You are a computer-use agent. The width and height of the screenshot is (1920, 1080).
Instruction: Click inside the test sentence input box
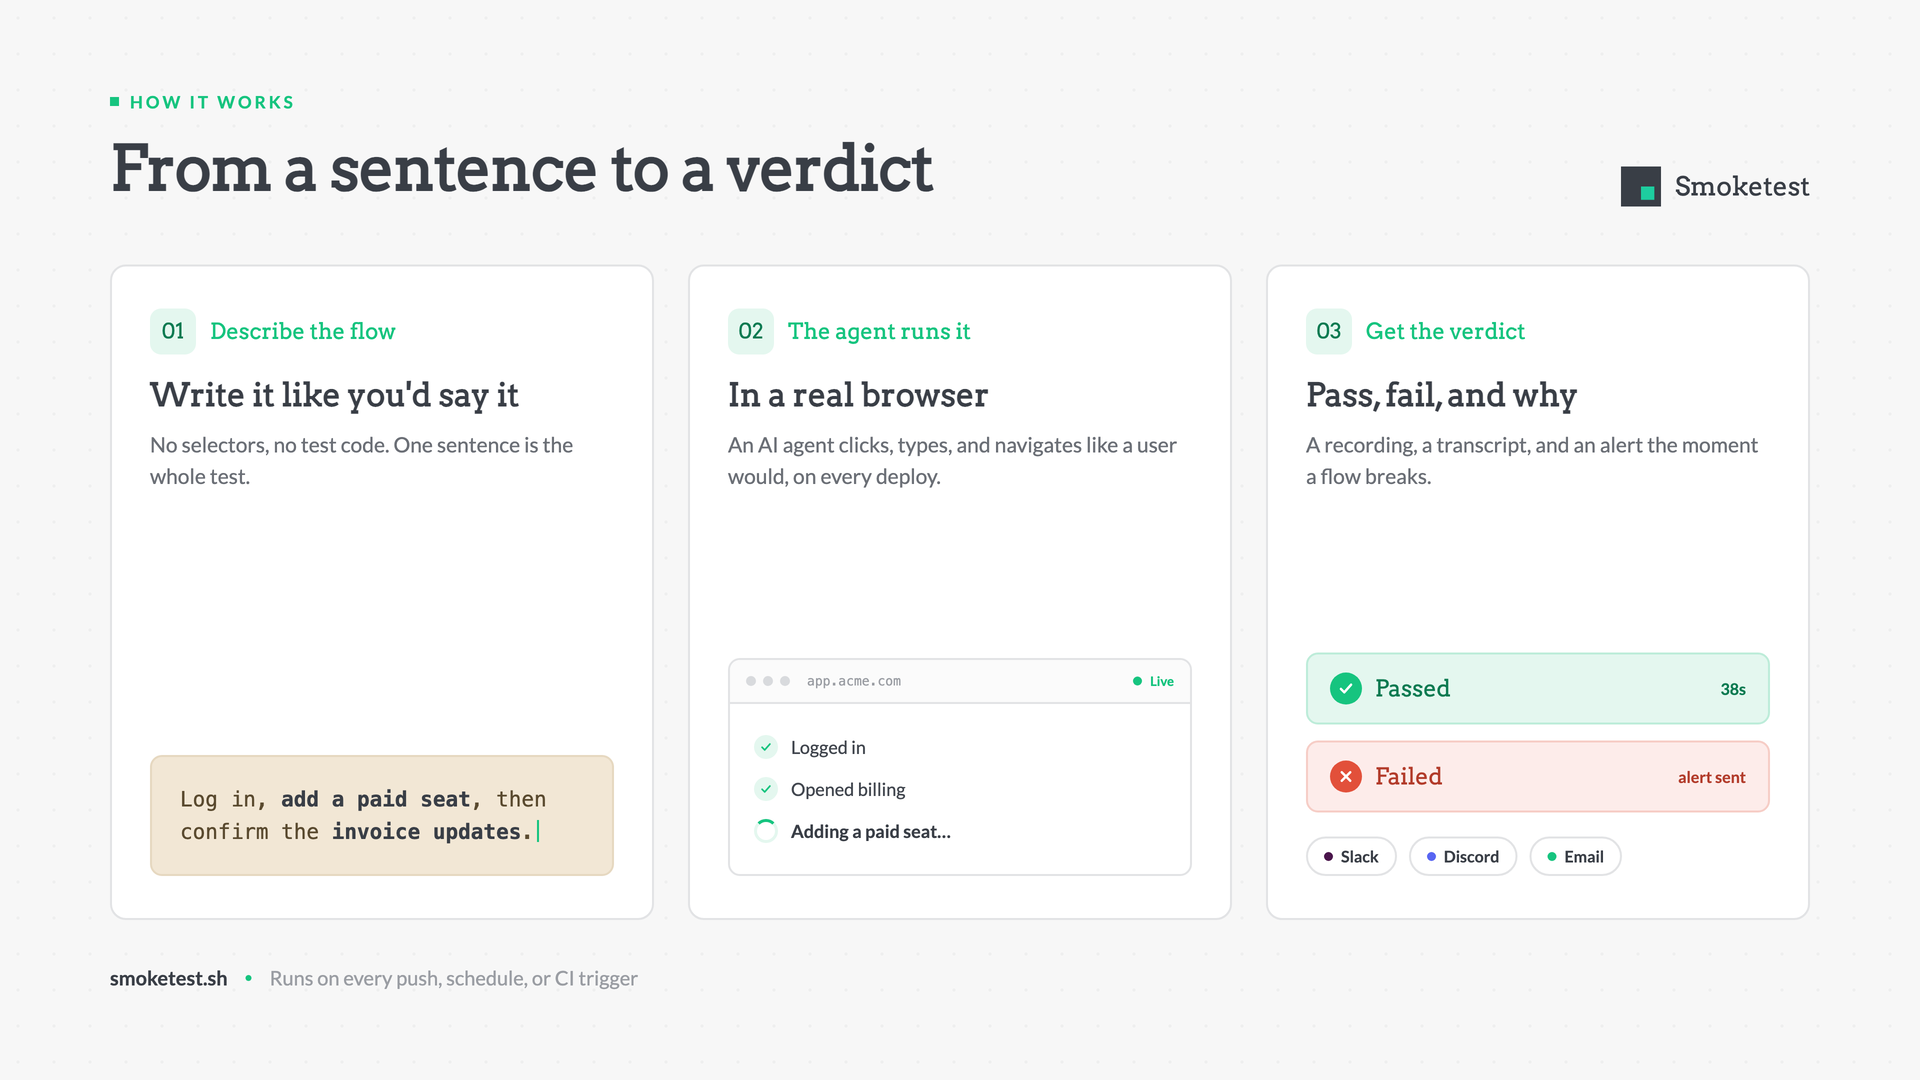coord(382,815)
